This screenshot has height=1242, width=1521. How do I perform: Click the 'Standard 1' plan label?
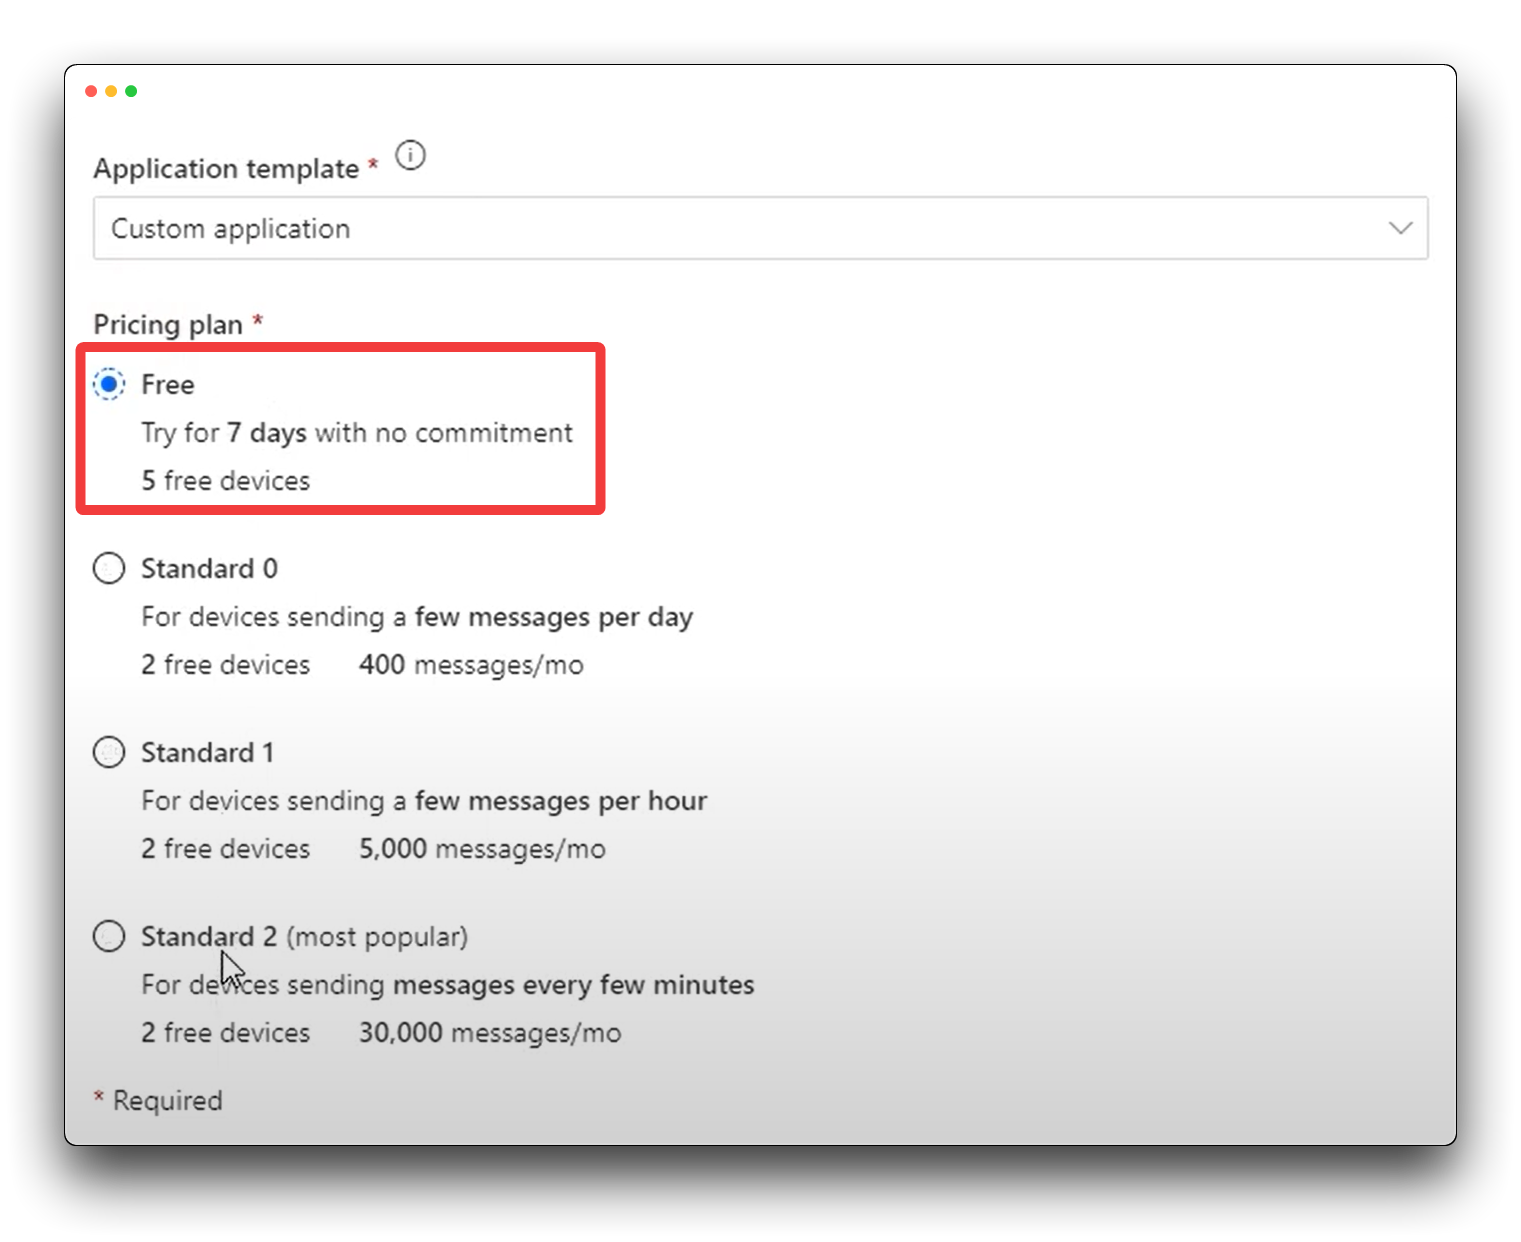[207, 752]
